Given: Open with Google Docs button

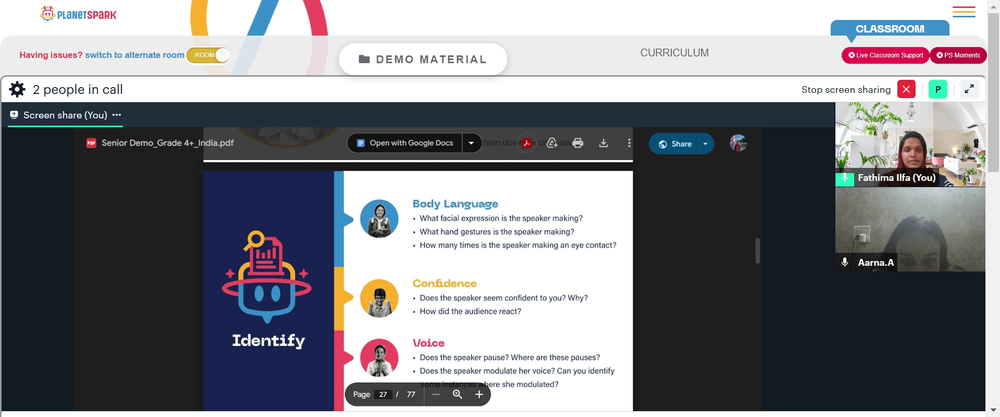Looking at the screenshot, I should pyautogui.click(x=405, y=143).
